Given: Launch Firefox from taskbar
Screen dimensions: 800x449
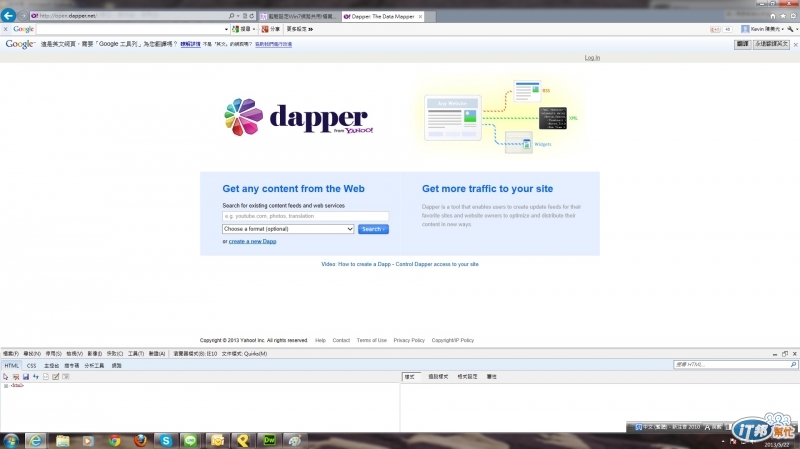Looking at the screenshot, I should click(x=140, y=441).
